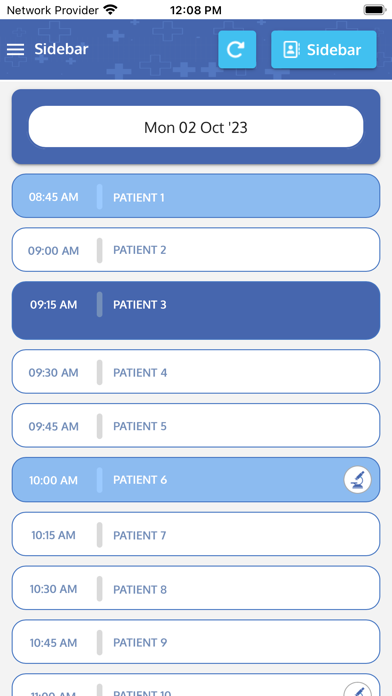Open the hamburger menu icon
The height and width of the screenshot is (696, 392).
click(x=16, y=49)
